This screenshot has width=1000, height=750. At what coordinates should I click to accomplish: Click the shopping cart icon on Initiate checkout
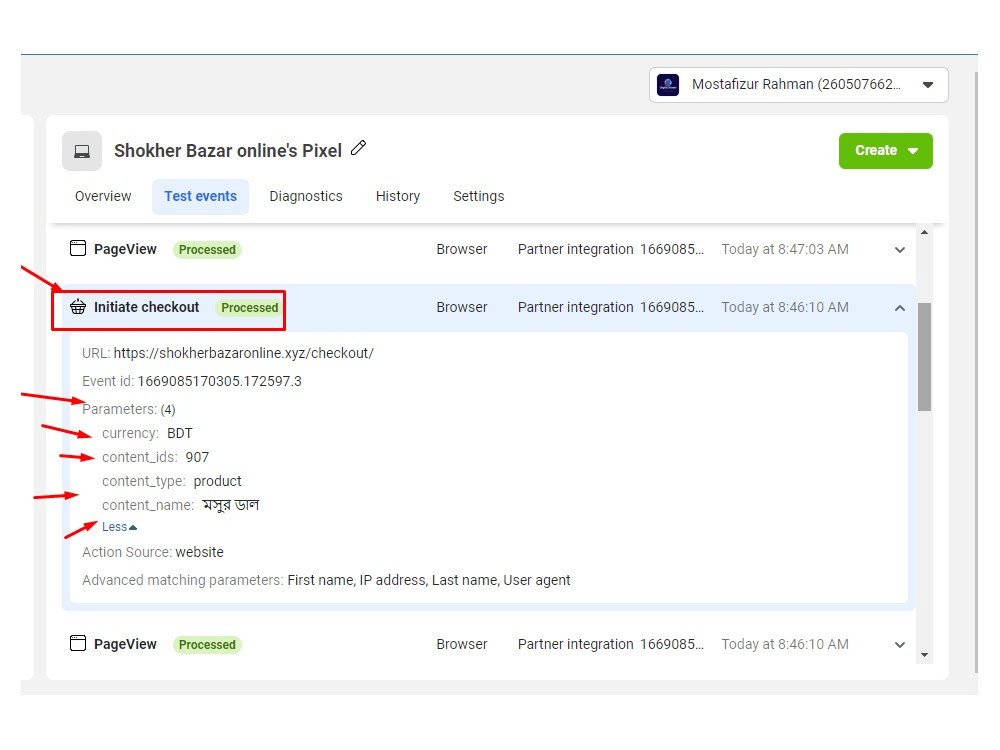click(x=78, y=308)
